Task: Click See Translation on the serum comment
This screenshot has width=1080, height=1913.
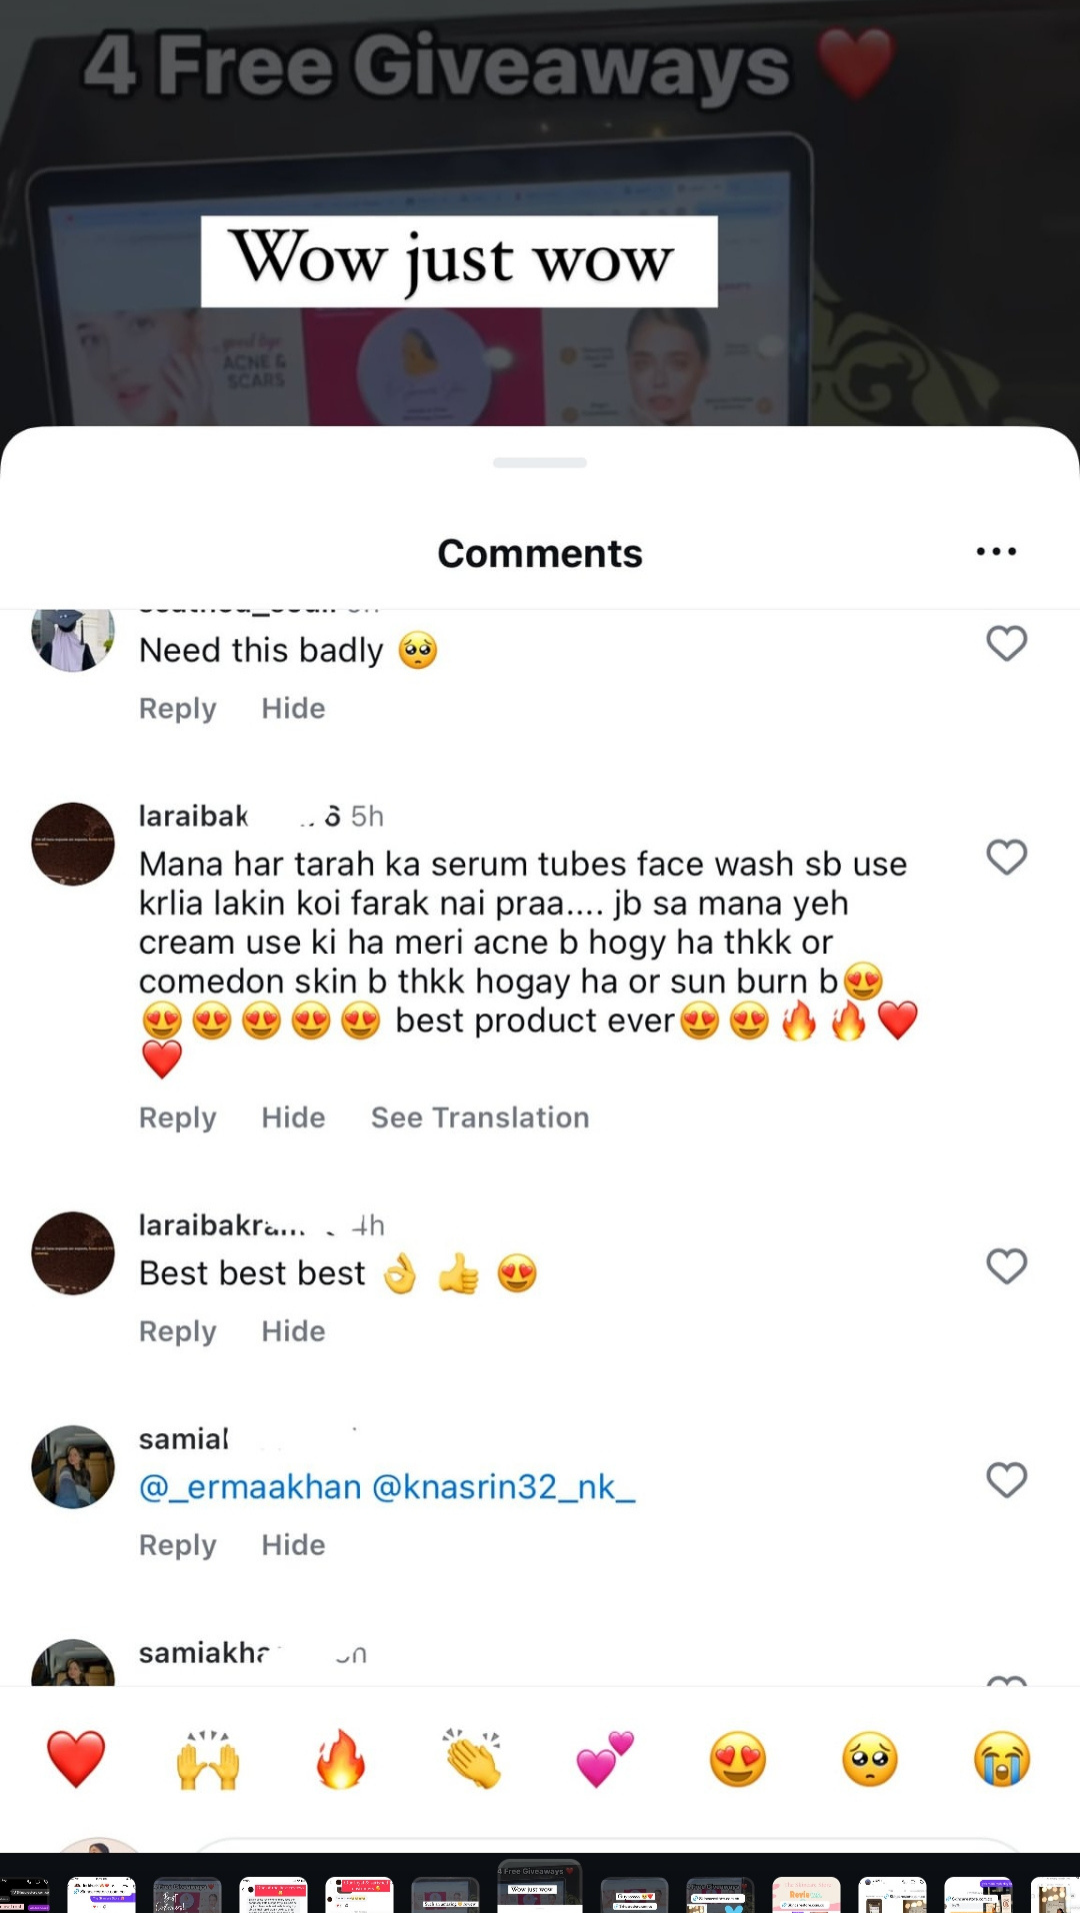Action: coord(480,1118)
